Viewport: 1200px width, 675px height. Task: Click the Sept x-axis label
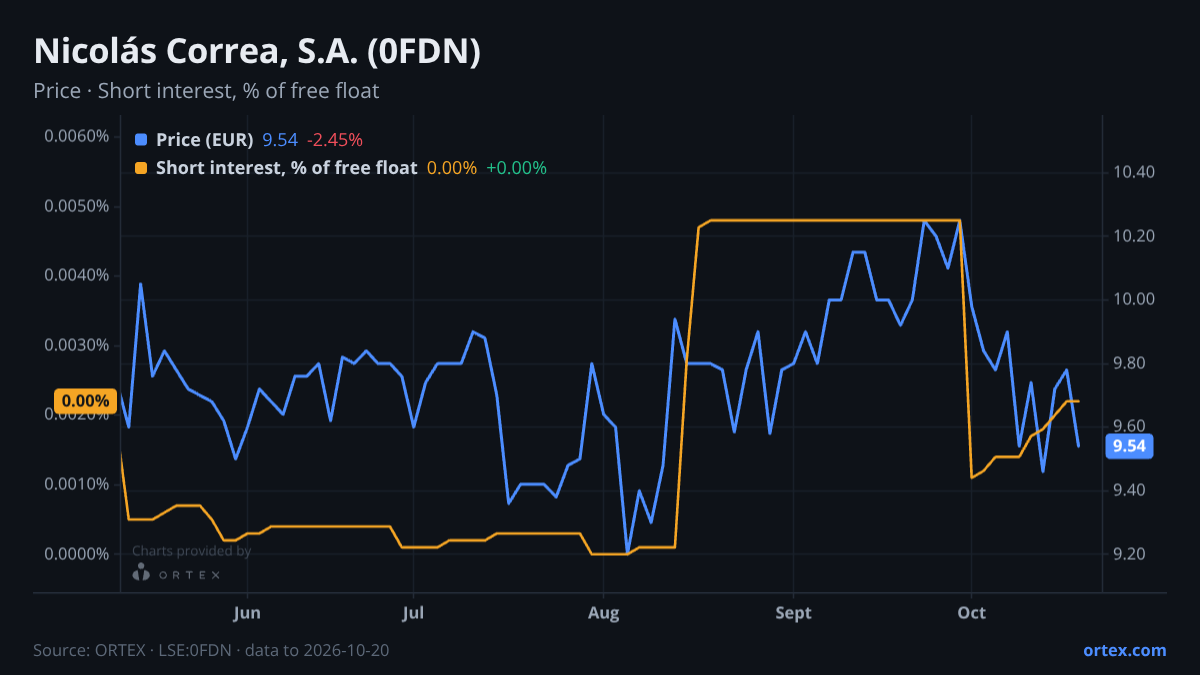(793, 612)
